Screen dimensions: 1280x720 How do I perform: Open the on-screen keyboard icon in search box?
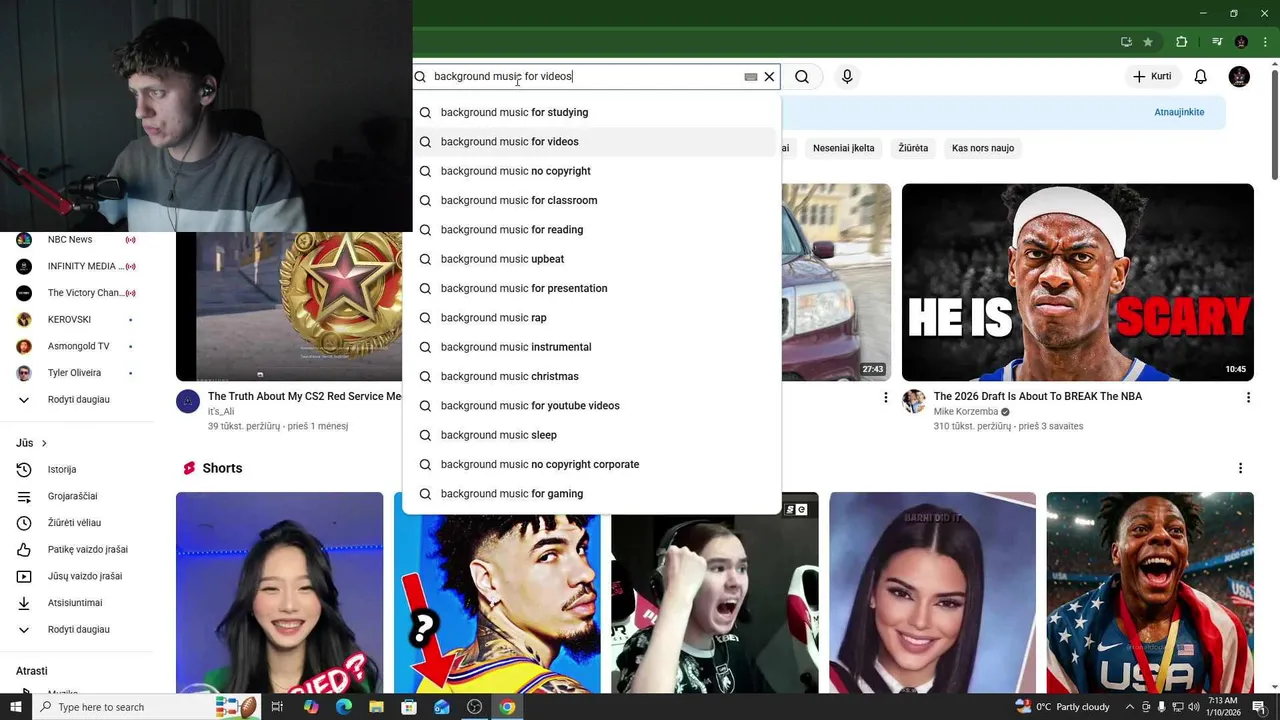pos(751,76)
